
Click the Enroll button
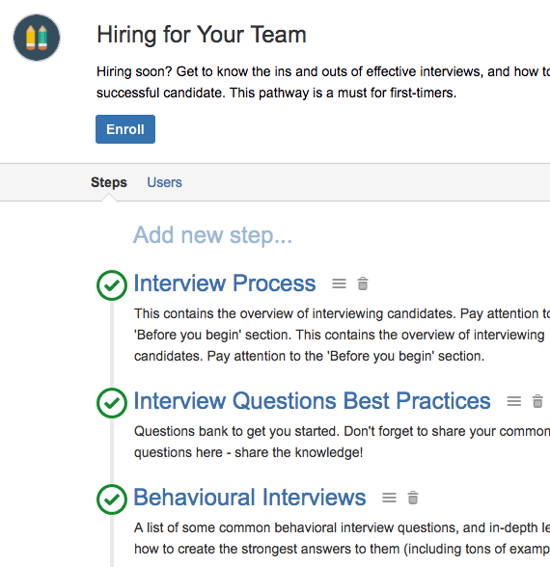point(125,129)
